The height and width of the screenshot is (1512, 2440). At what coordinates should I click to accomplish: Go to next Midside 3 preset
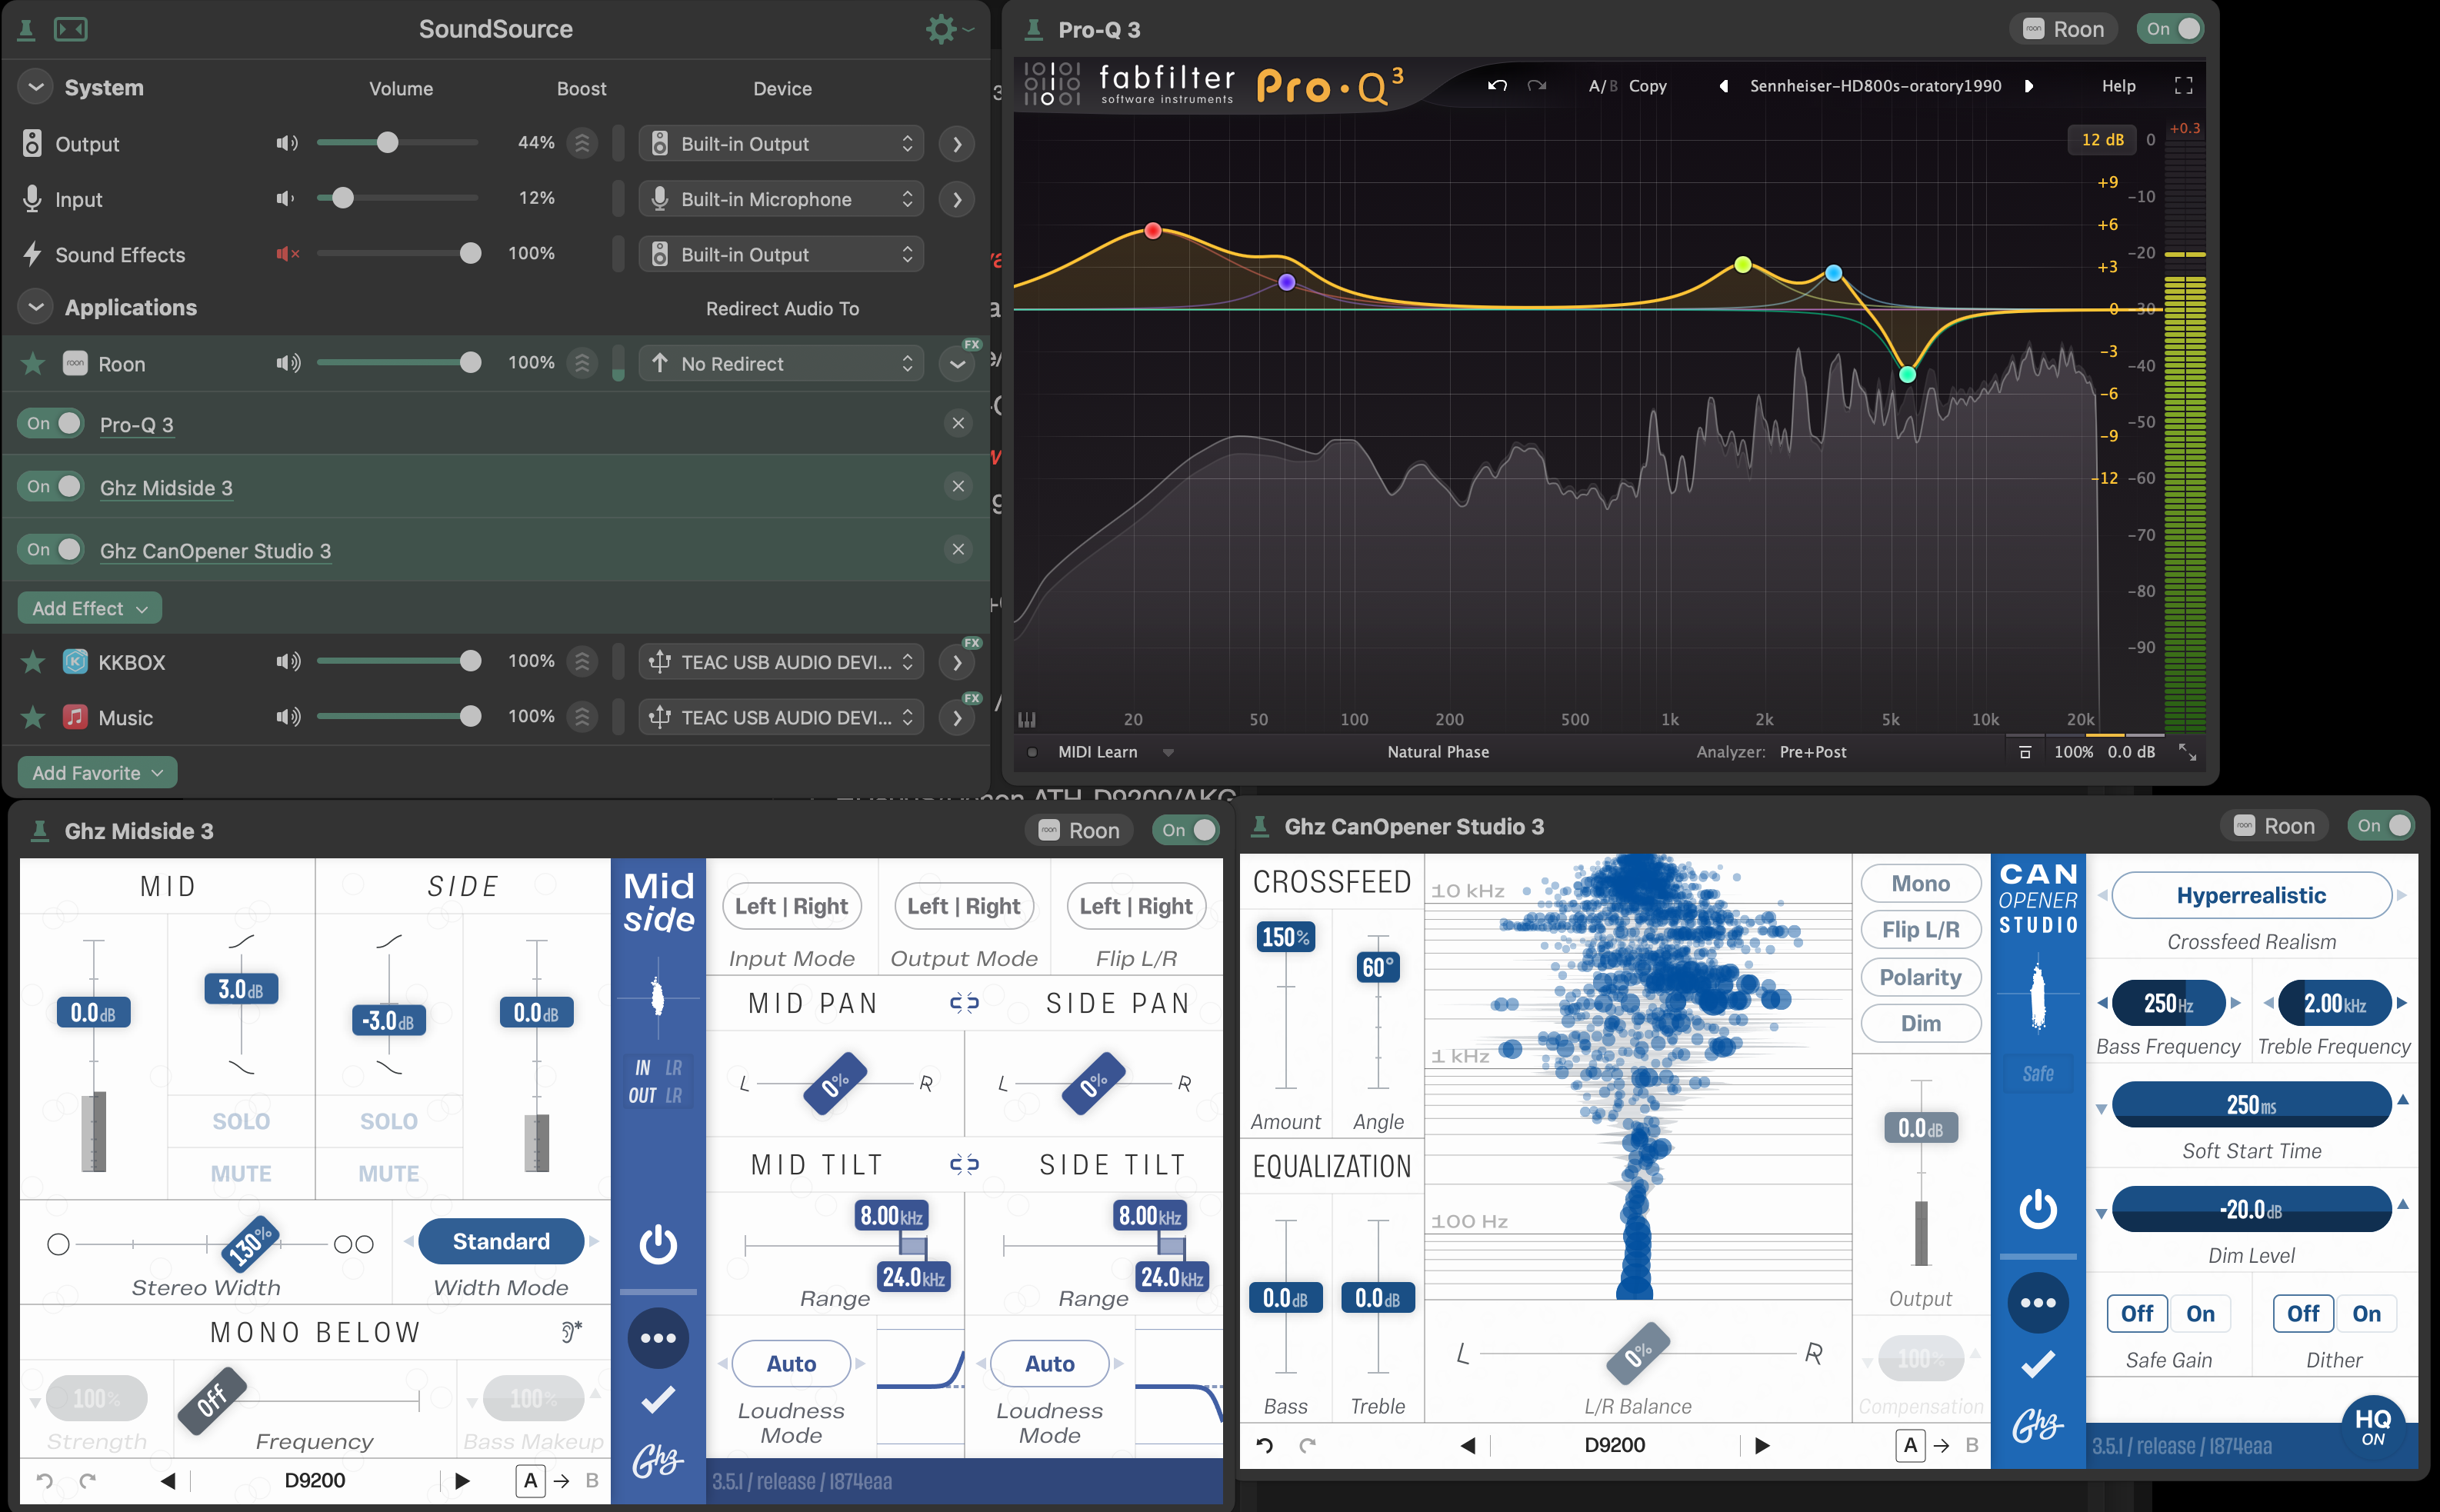tap(462, 1480)
